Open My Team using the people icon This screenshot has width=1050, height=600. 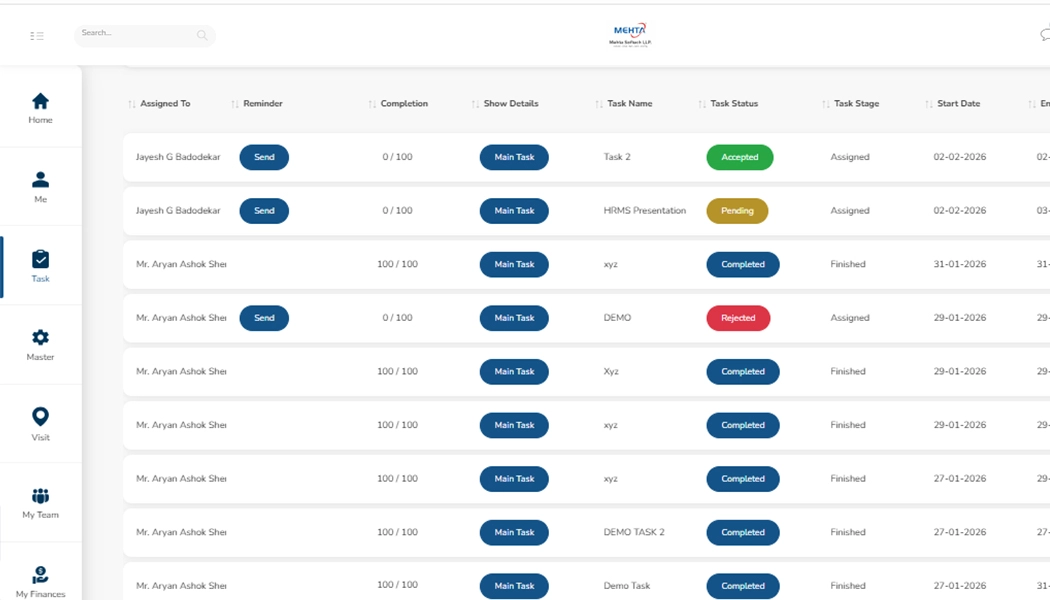coord(40,494)
